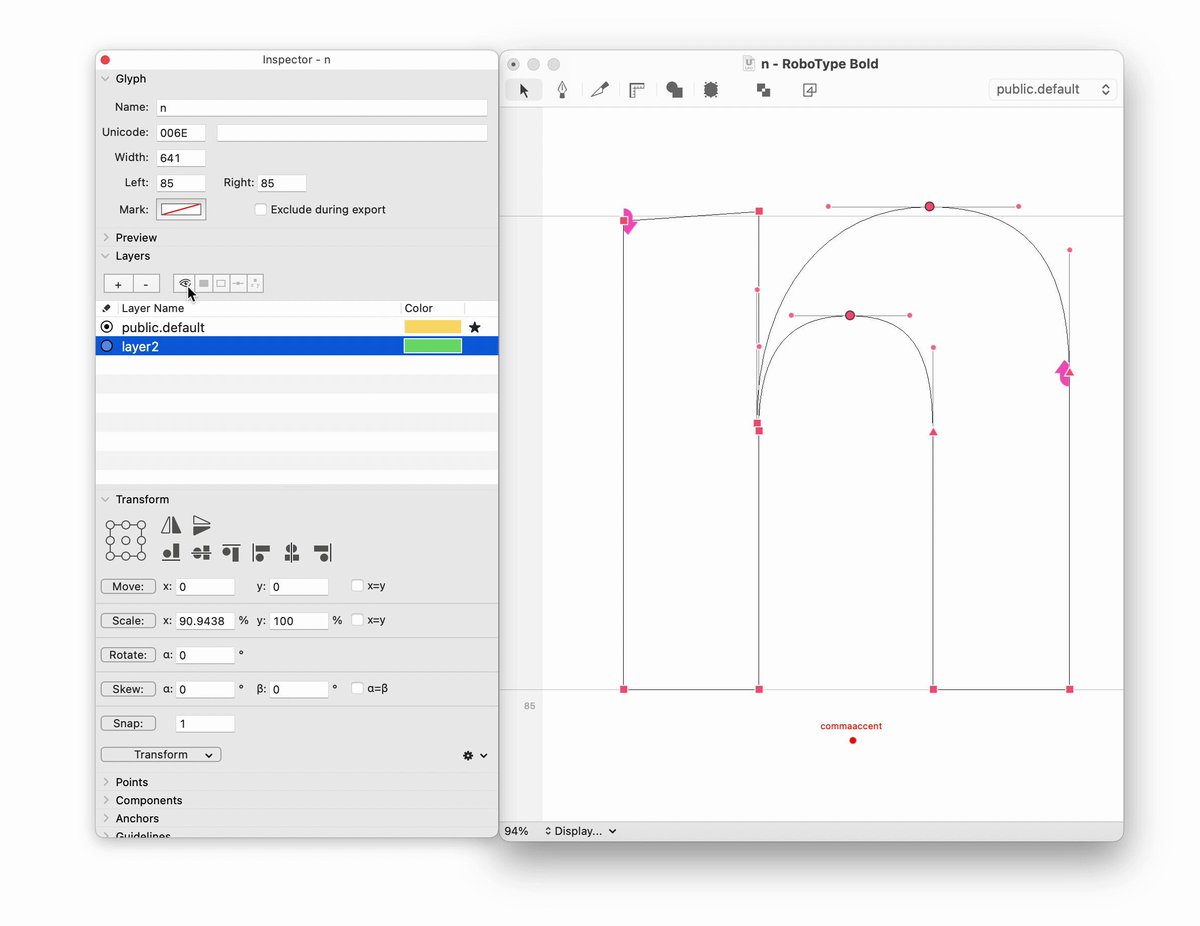Activate the measurement ruler tool

pos(636,90)
